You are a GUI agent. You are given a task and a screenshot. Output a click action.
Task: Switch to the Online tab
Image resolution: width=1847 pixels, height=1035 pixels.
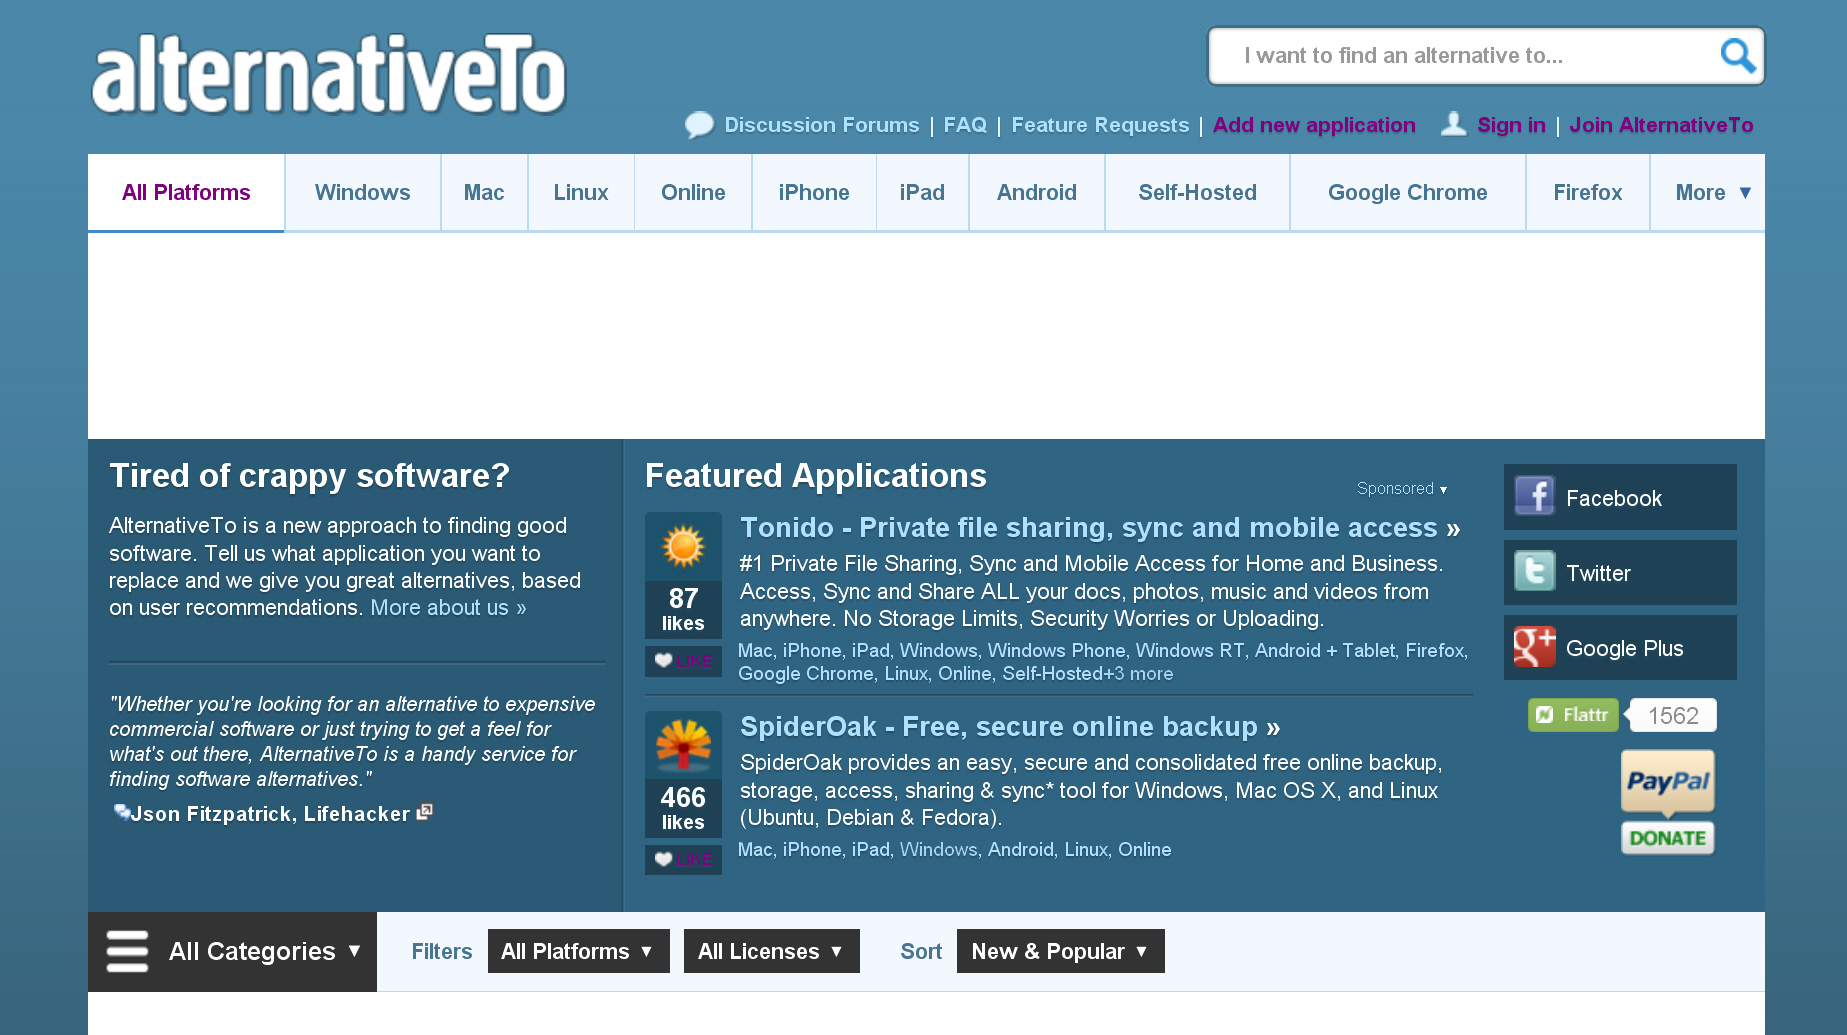pos(693,192)
